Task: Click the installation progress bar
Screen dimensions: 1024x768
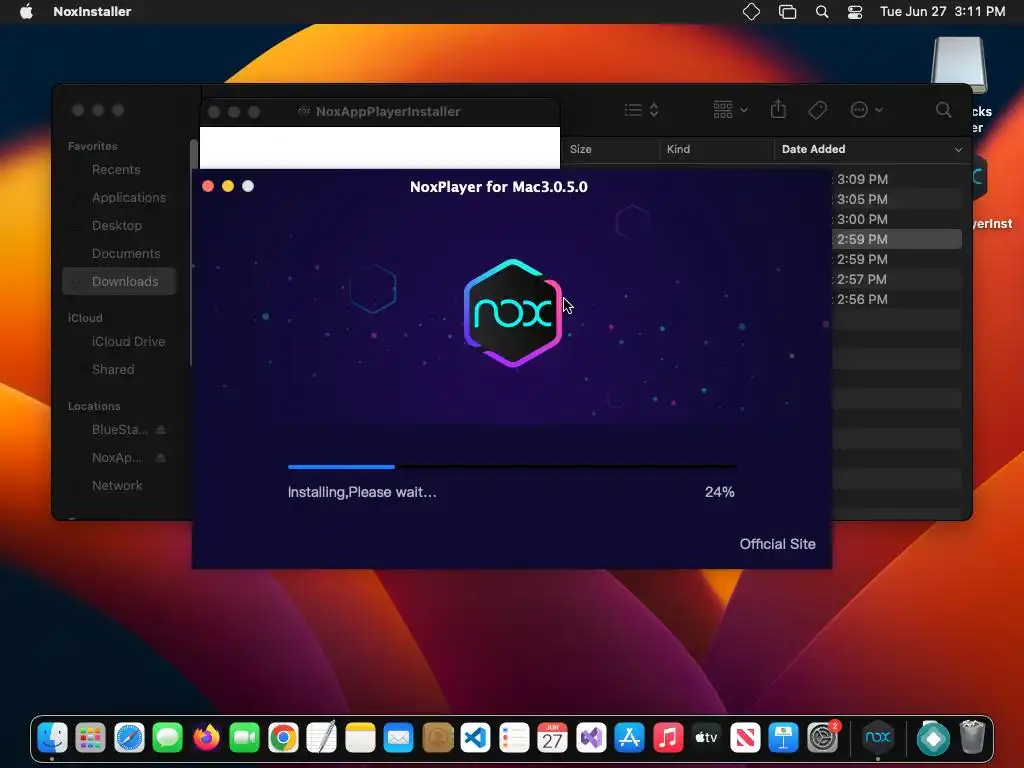Action: click(512, 467)
